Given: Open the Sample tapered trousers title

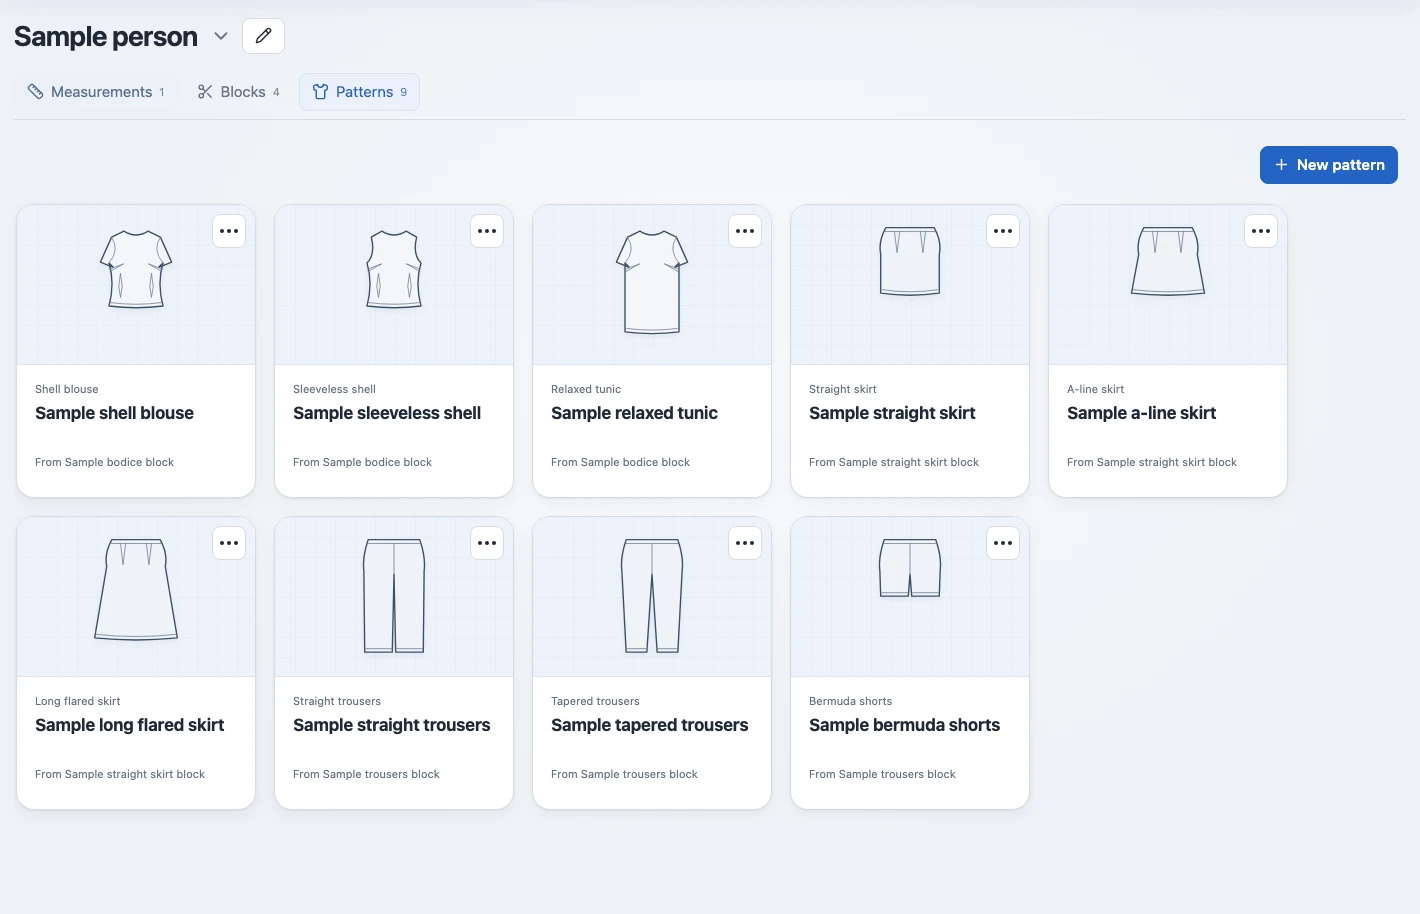Looking at the screenshot, I should click(x=649, y=725).
